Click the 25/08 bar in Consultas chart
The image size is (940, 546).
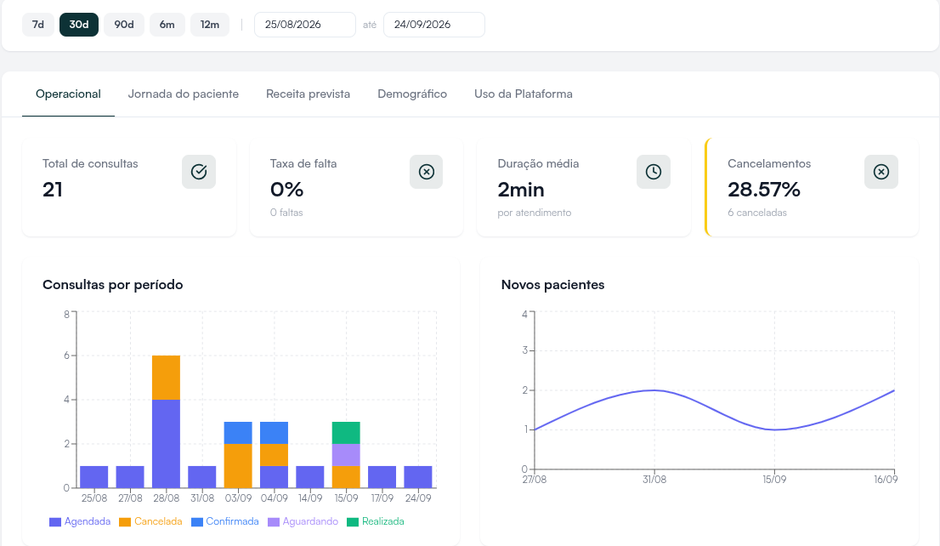point(94,477)
